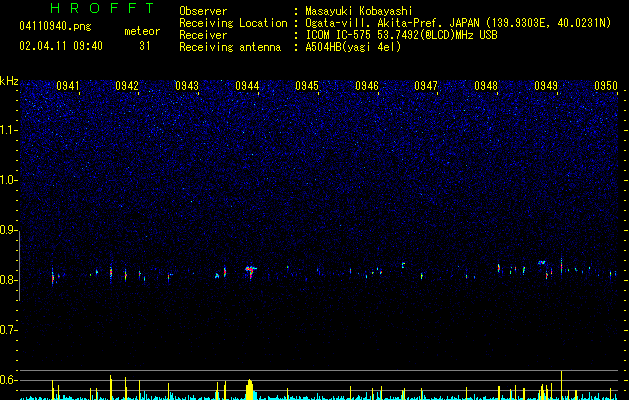Viewport: 629px width, 400px height.
Task: Click the 1.0 frequency axis label
Action: click(9, 180)
